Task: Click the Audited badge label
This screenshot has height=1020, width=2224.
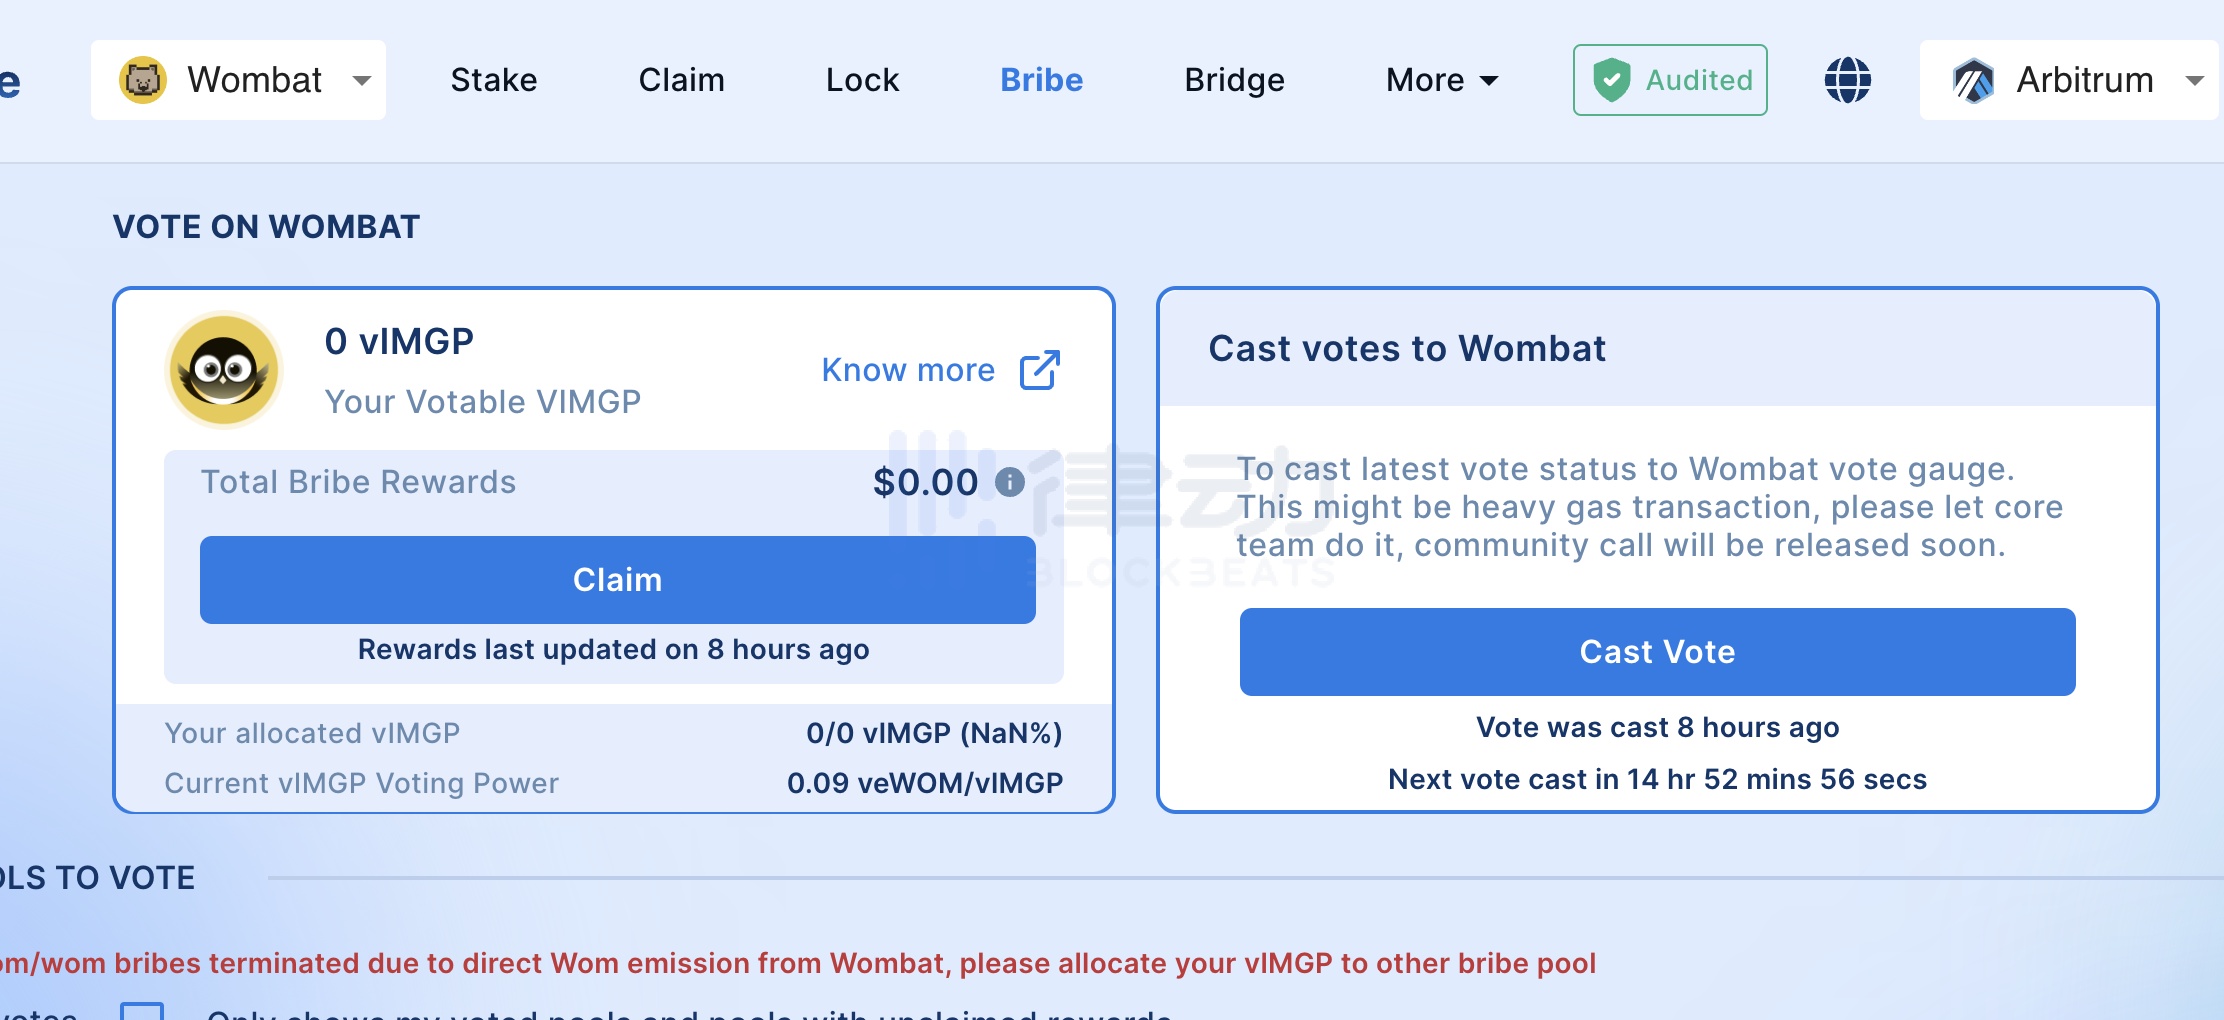Action: coord(1698,80)
